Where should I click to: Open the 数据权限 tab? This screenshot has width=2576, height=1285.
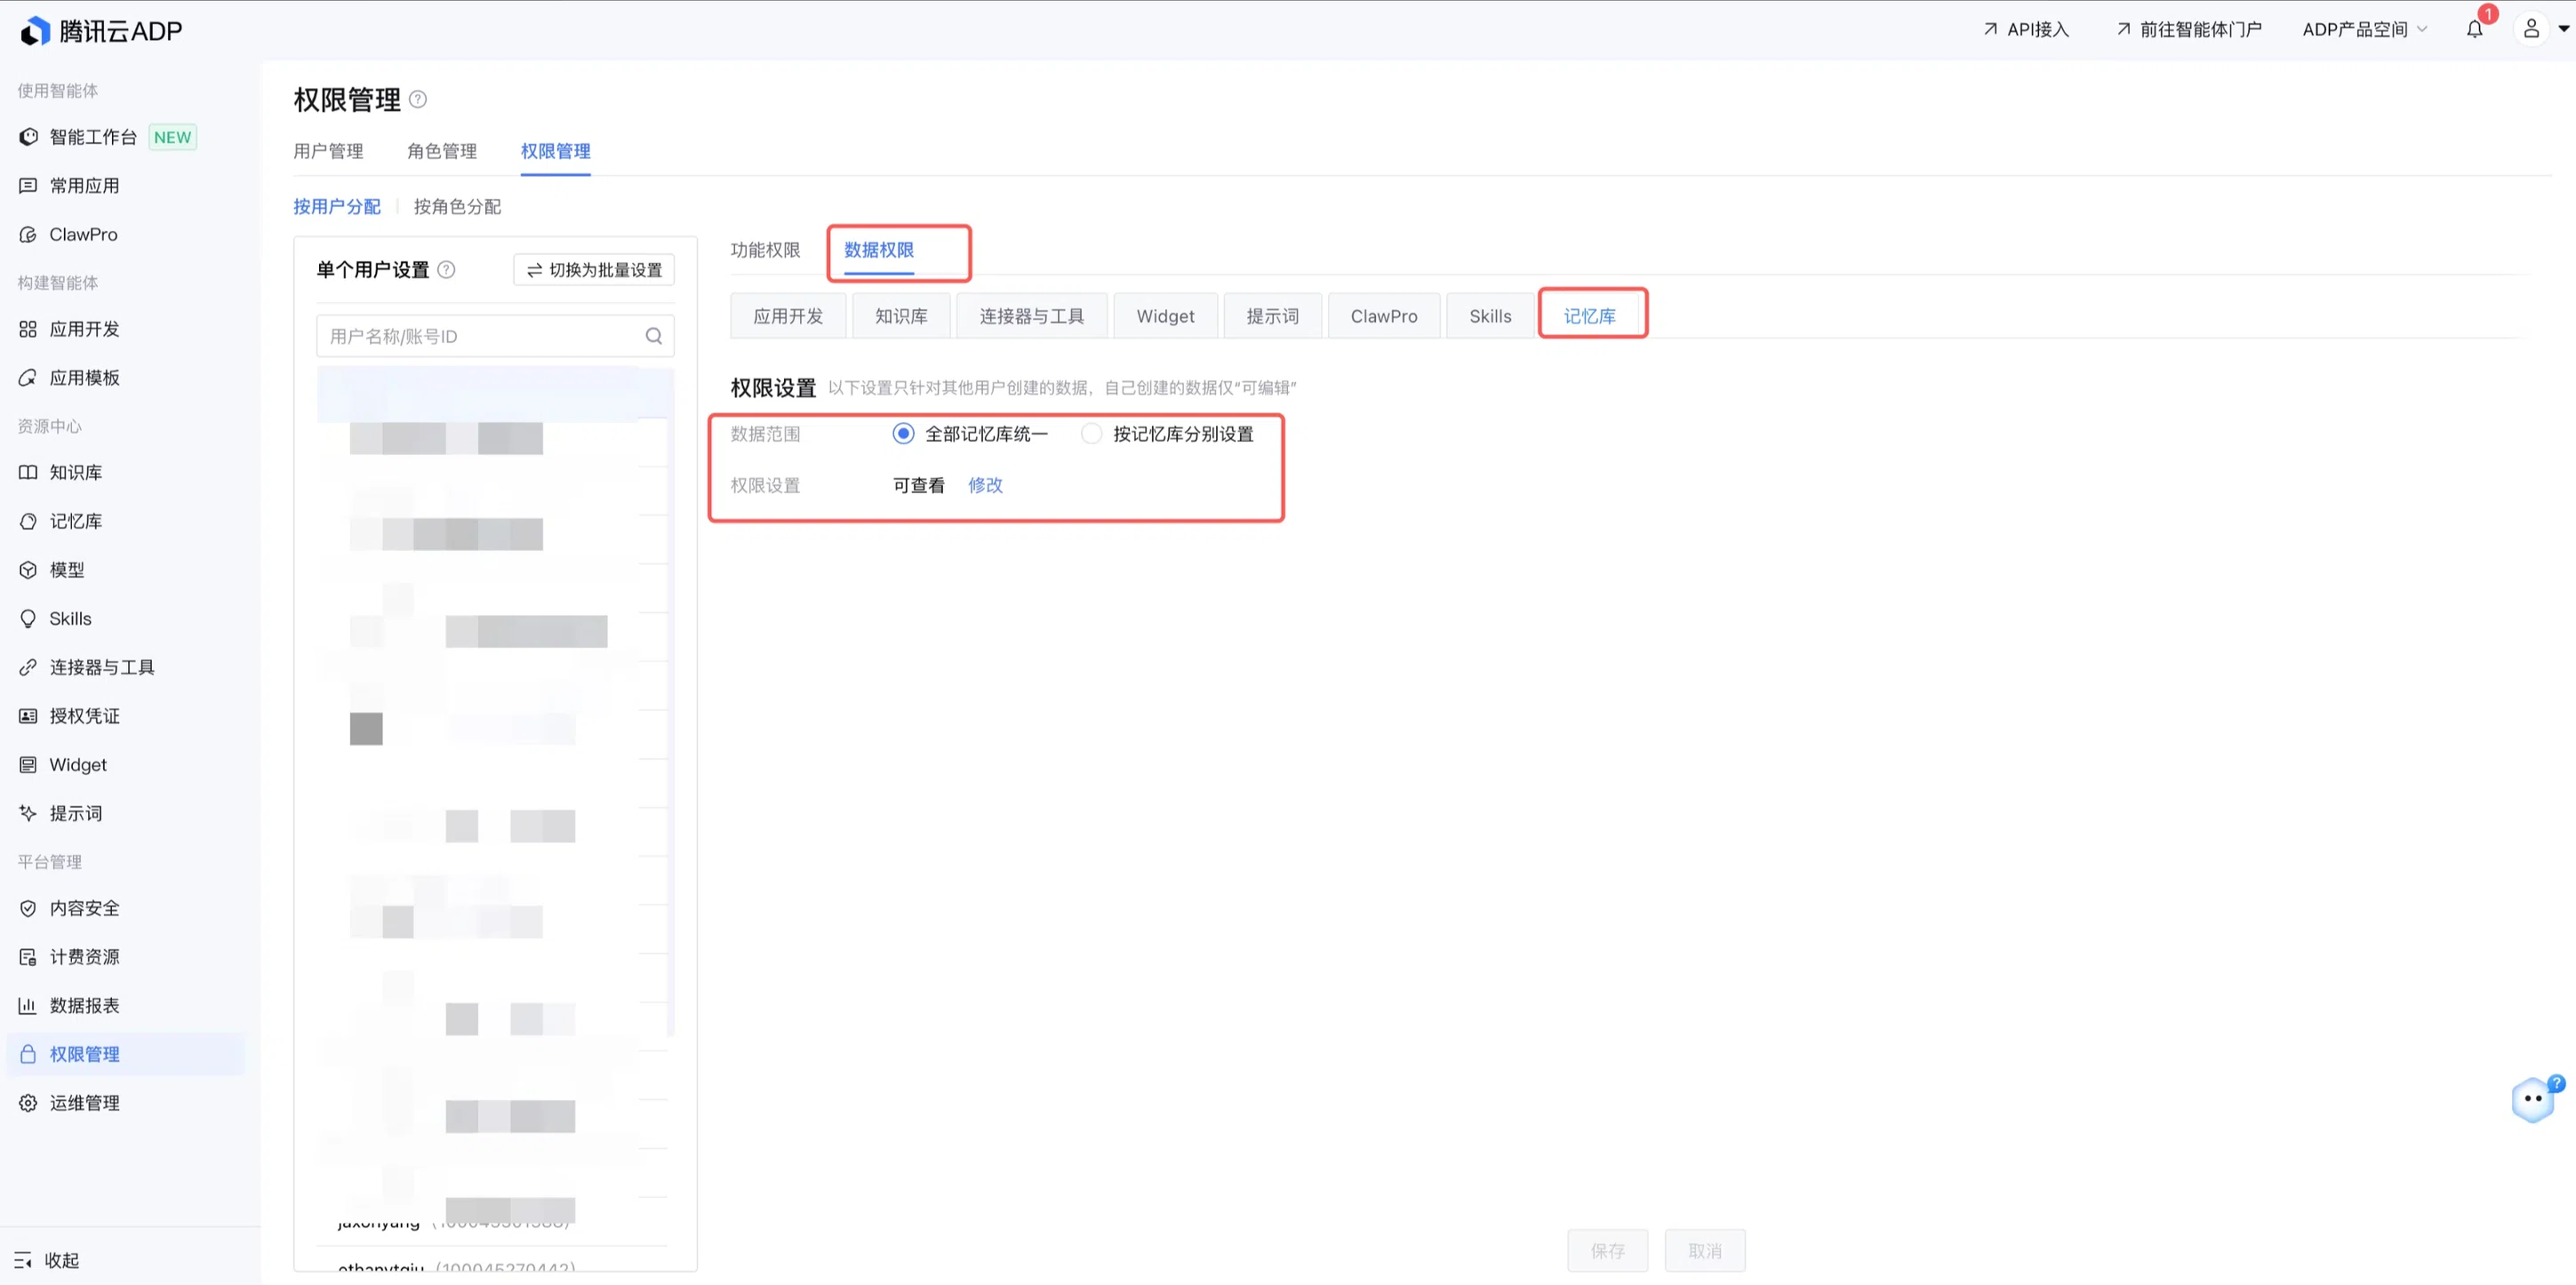[x=879, y=250]
